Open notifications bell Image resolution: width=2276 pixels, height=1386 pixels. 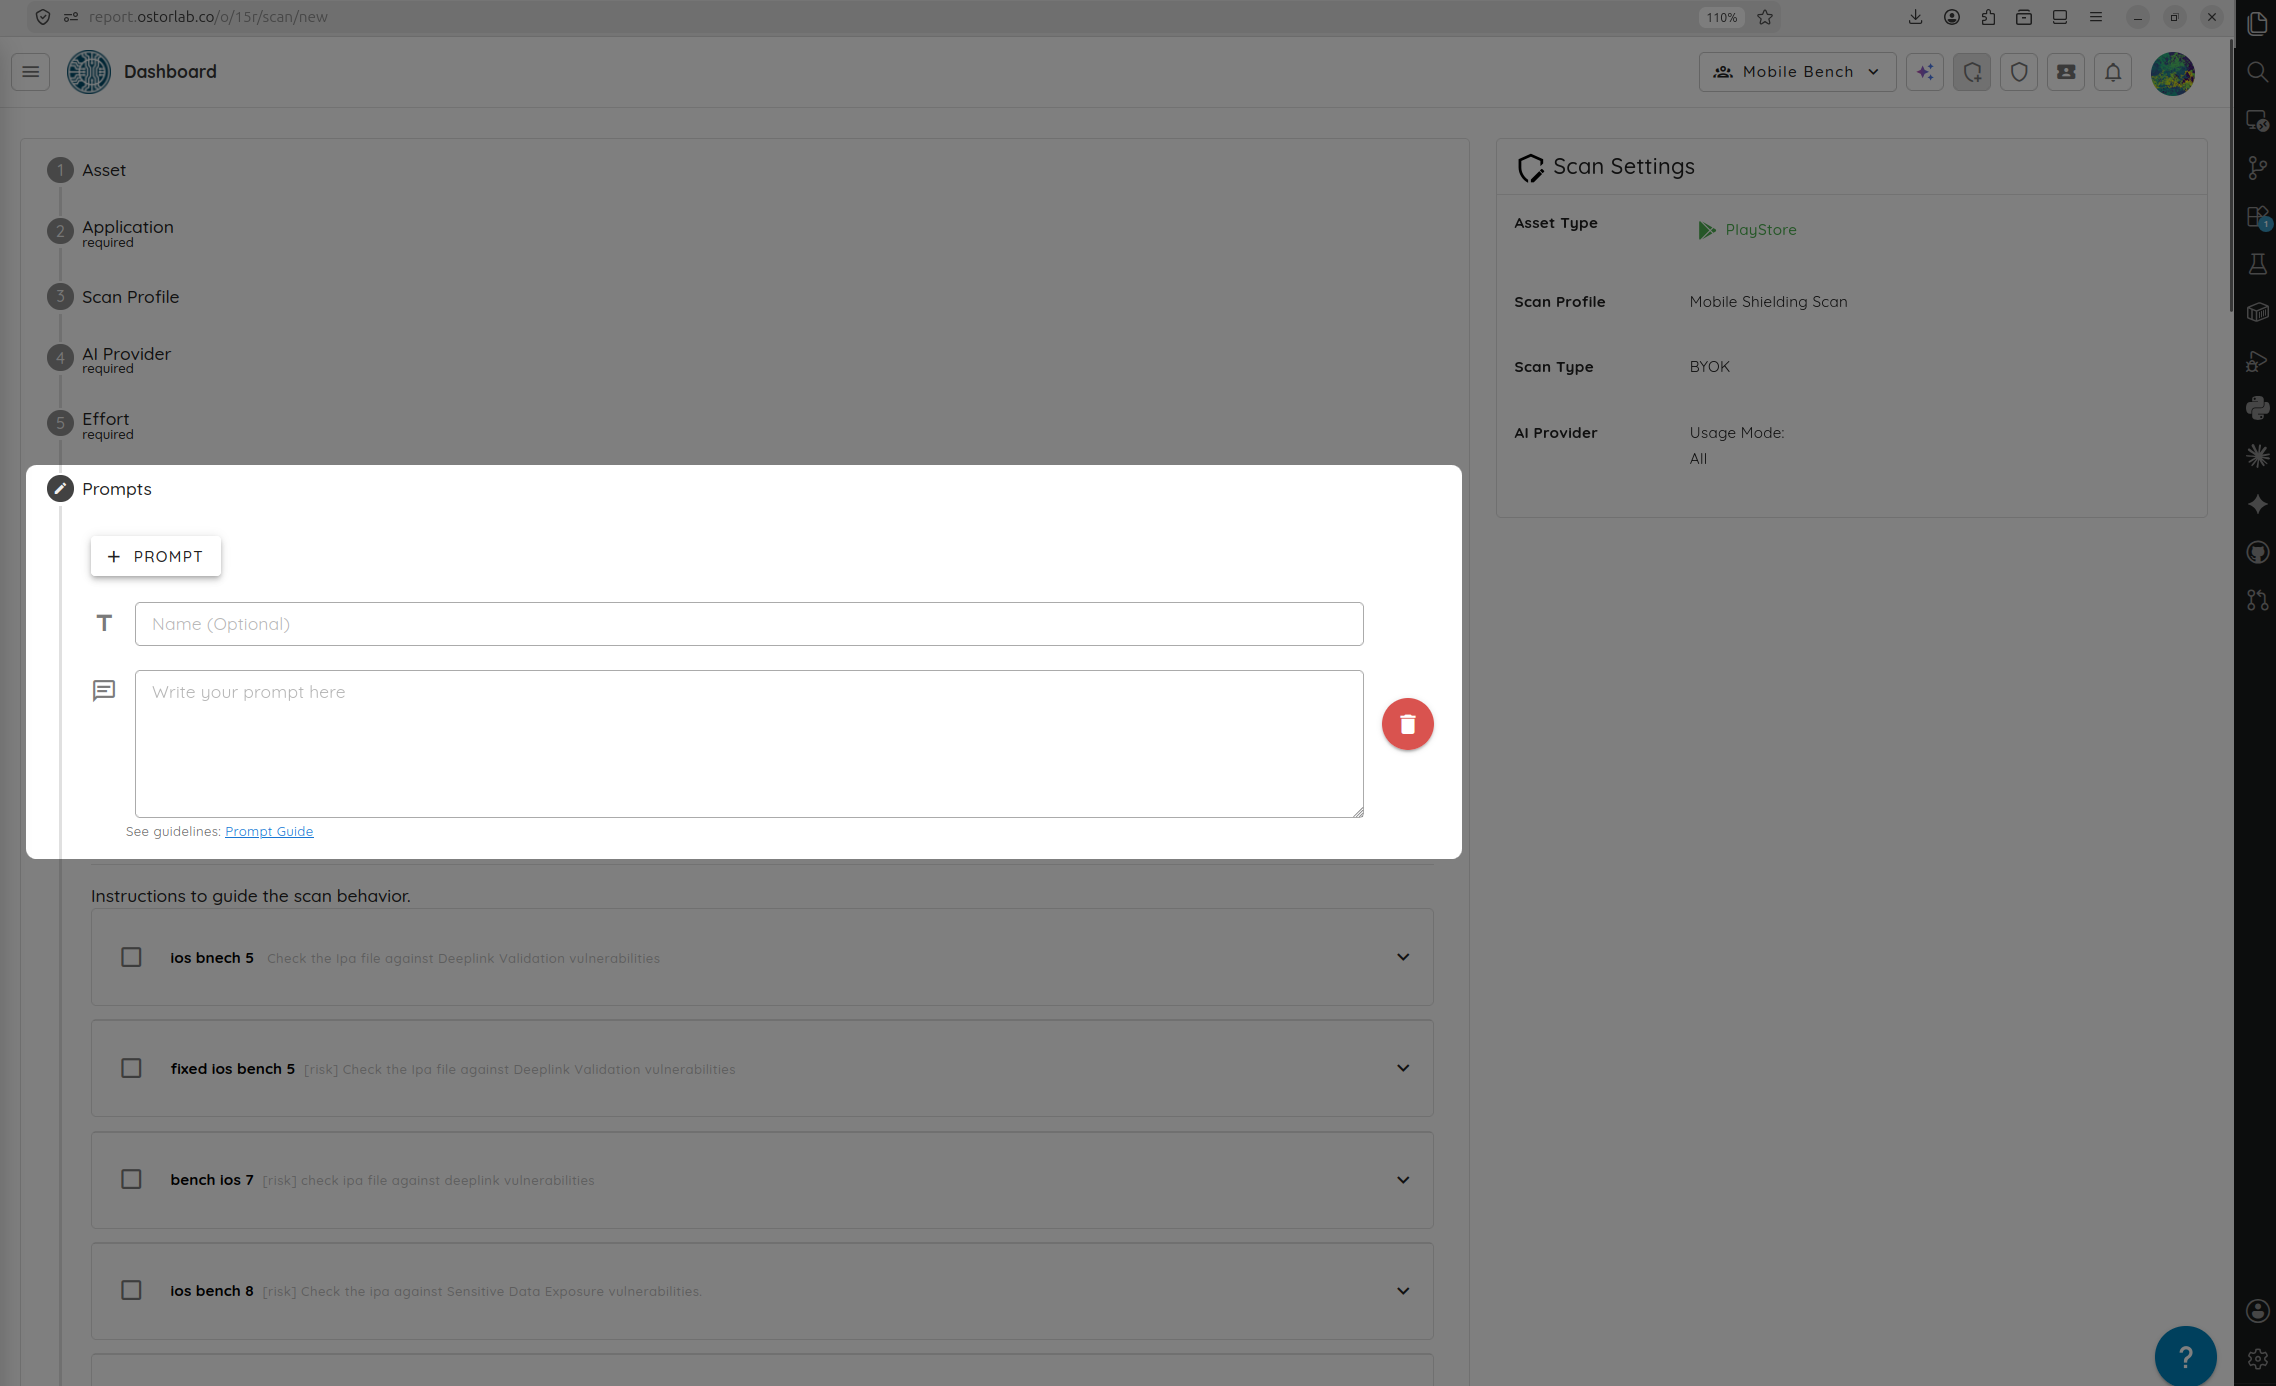tap(2113, 72)
